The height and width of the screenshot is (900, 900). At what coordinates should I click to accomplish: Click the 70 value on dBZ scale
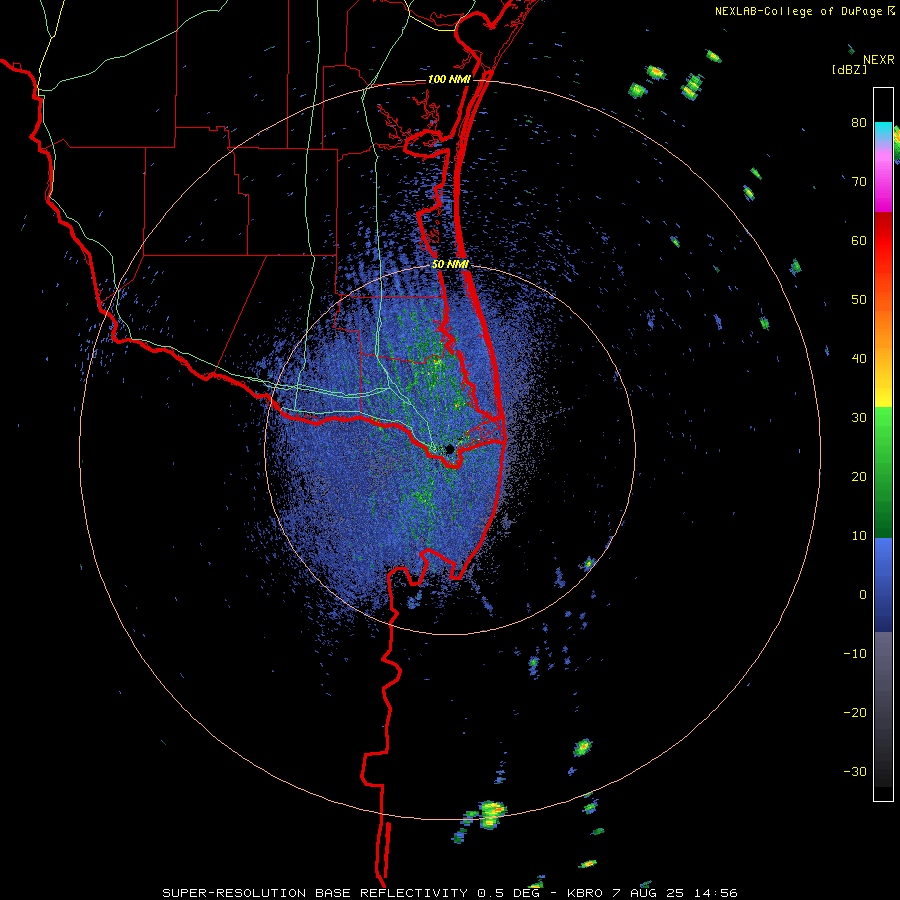point(859,181)
